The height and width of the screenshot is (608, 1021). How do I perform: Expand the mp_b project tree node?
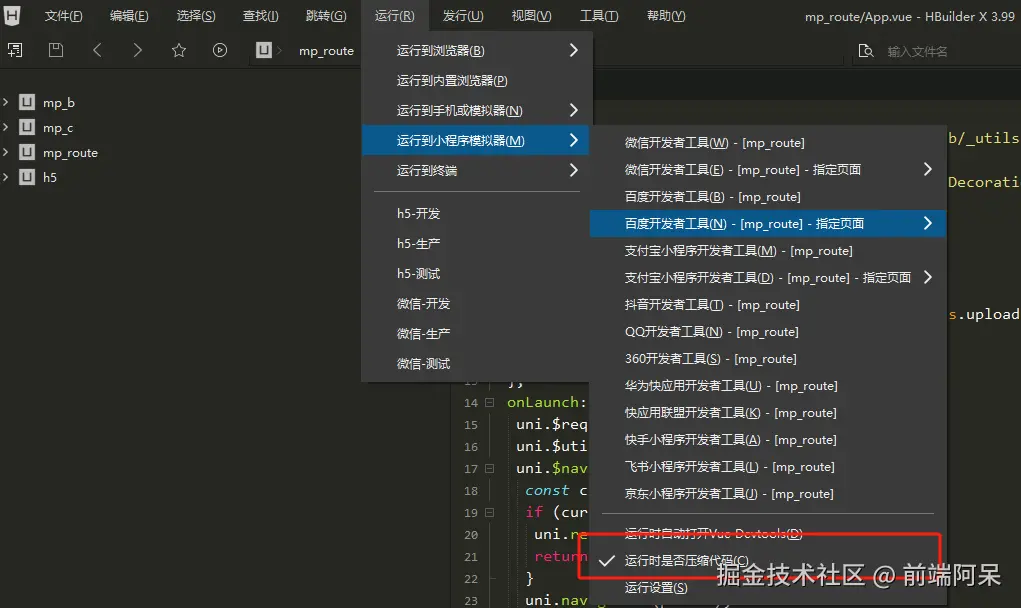coord(5,102)
